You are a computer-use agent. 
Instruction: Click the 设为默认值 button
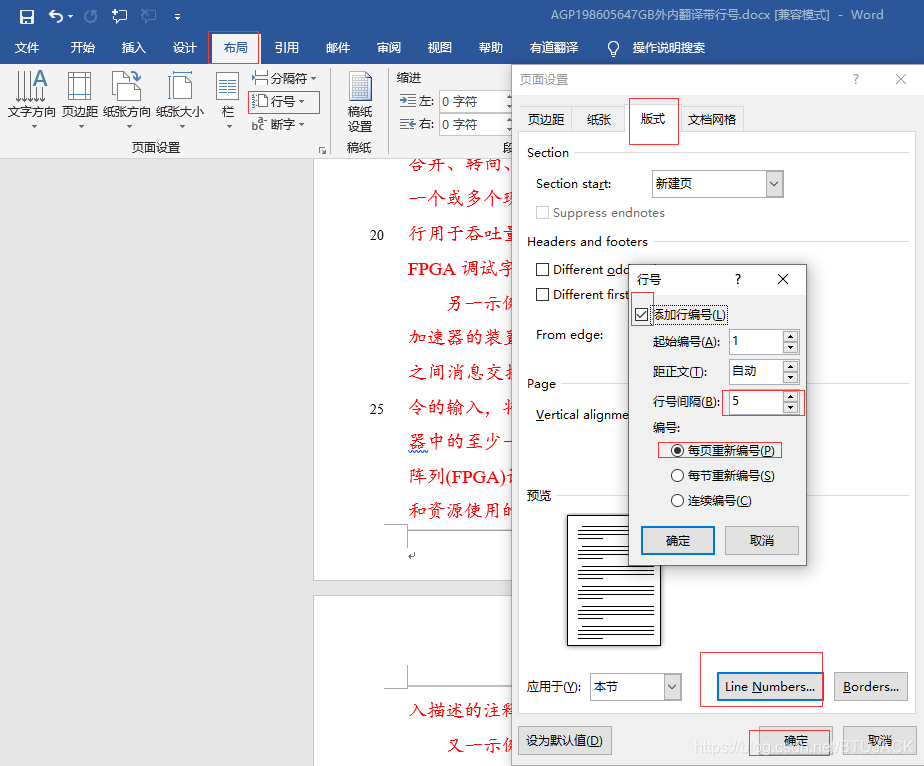tap(565, 741)
